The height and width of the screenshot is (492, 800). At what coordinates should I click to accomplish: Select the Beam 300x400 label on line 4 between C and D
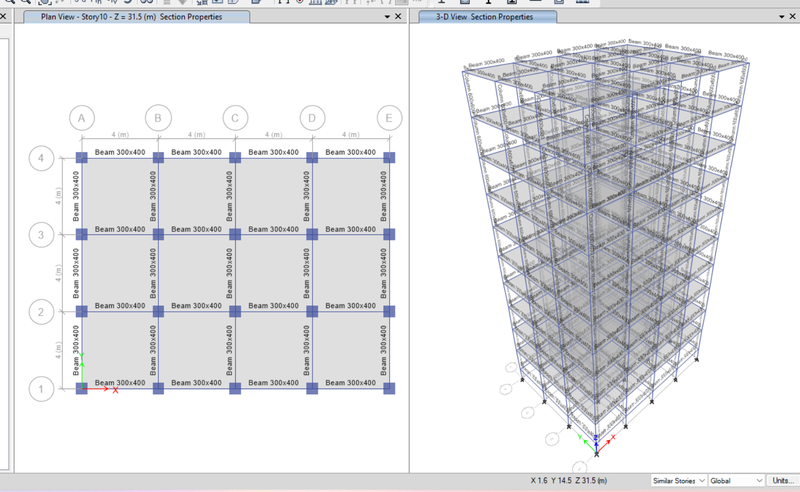coord(273,152)
